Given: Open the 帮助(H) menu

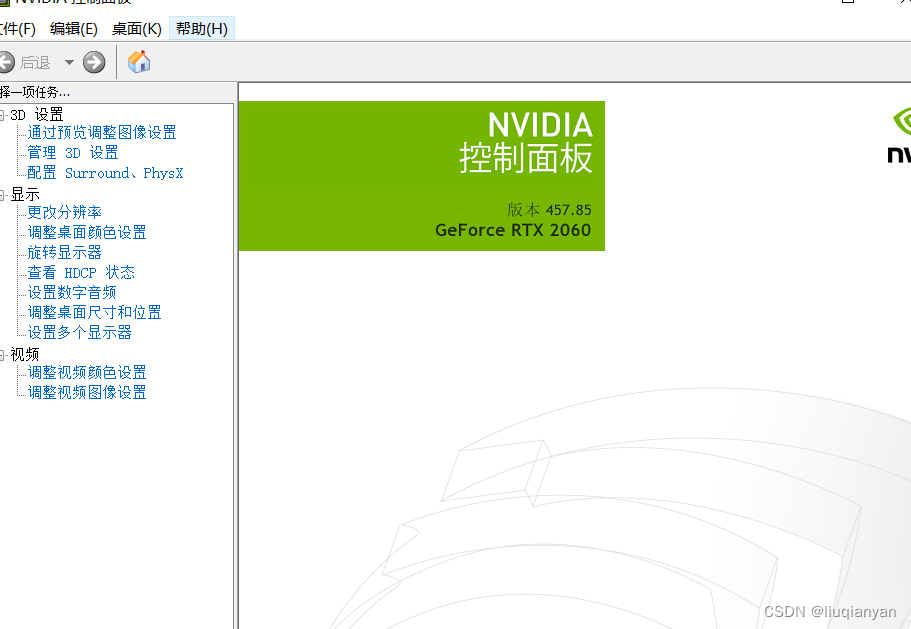Looking at the screenshot, I should [x=202, y=28].
